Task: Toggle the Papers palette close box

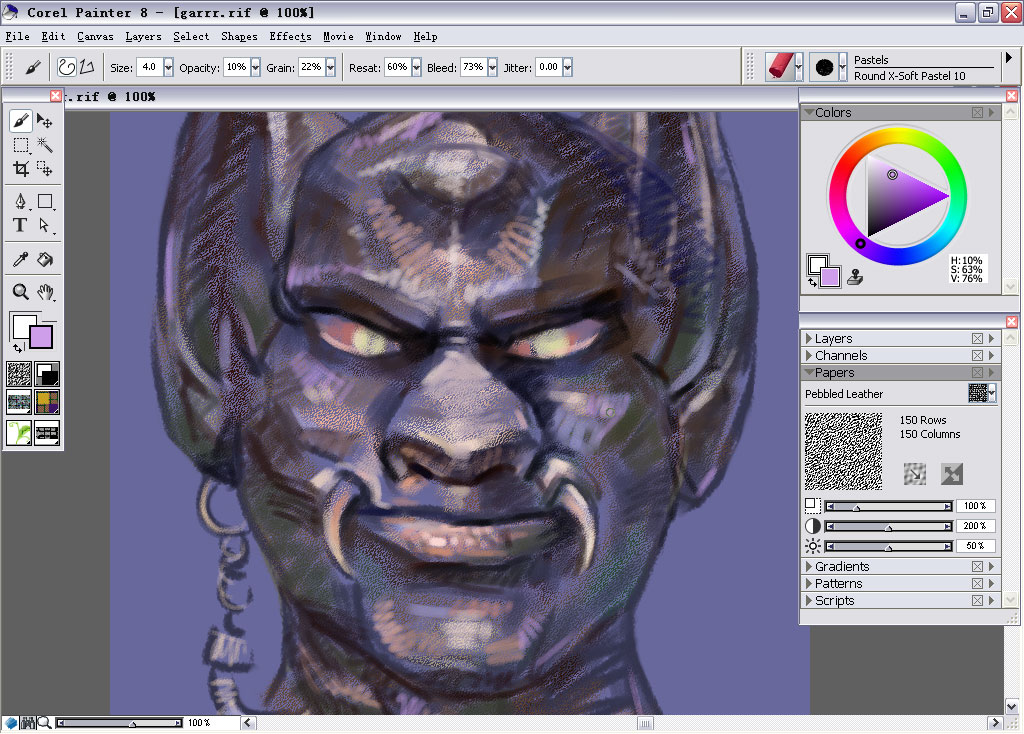Action: (x=977, y=372)
